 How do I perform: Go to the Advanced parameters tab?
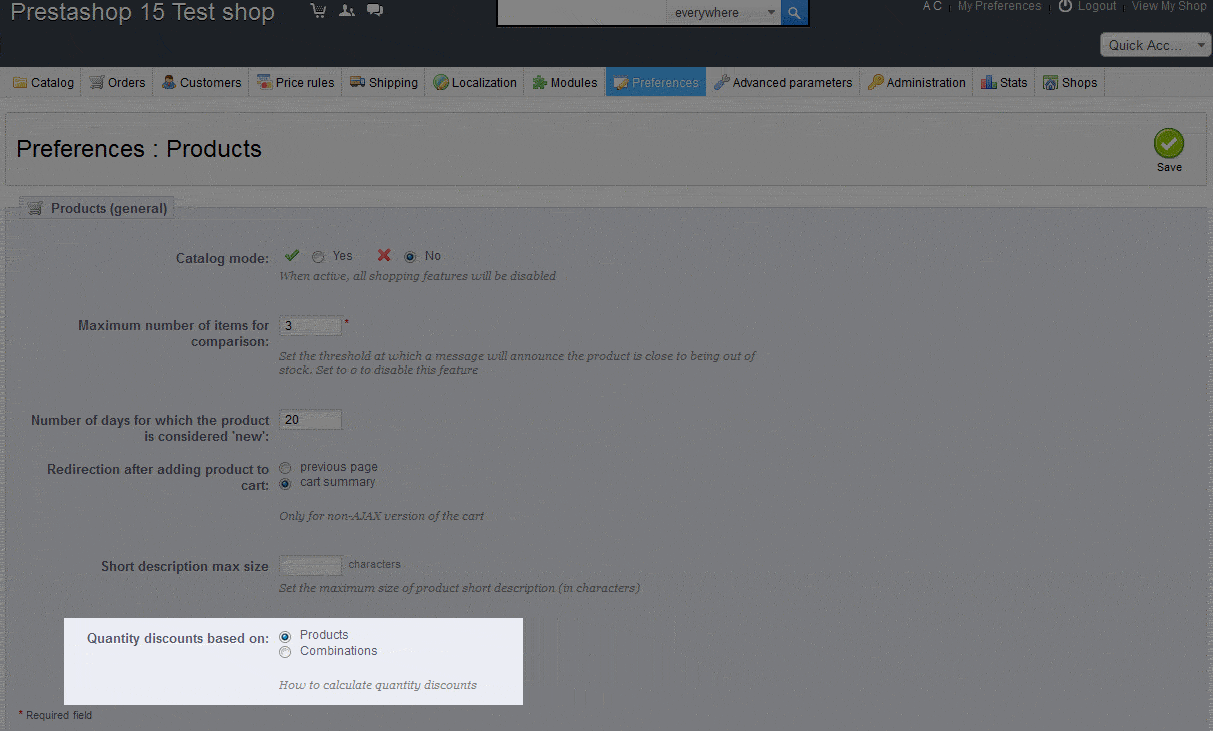(x=783, y=83)
